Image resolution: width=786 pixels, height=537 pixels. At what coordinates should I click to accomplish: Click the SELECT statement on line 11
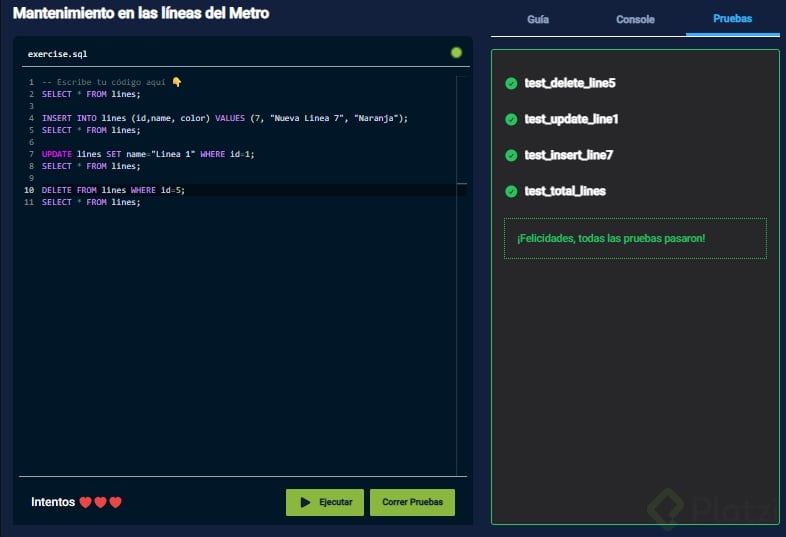coord(91,203)
